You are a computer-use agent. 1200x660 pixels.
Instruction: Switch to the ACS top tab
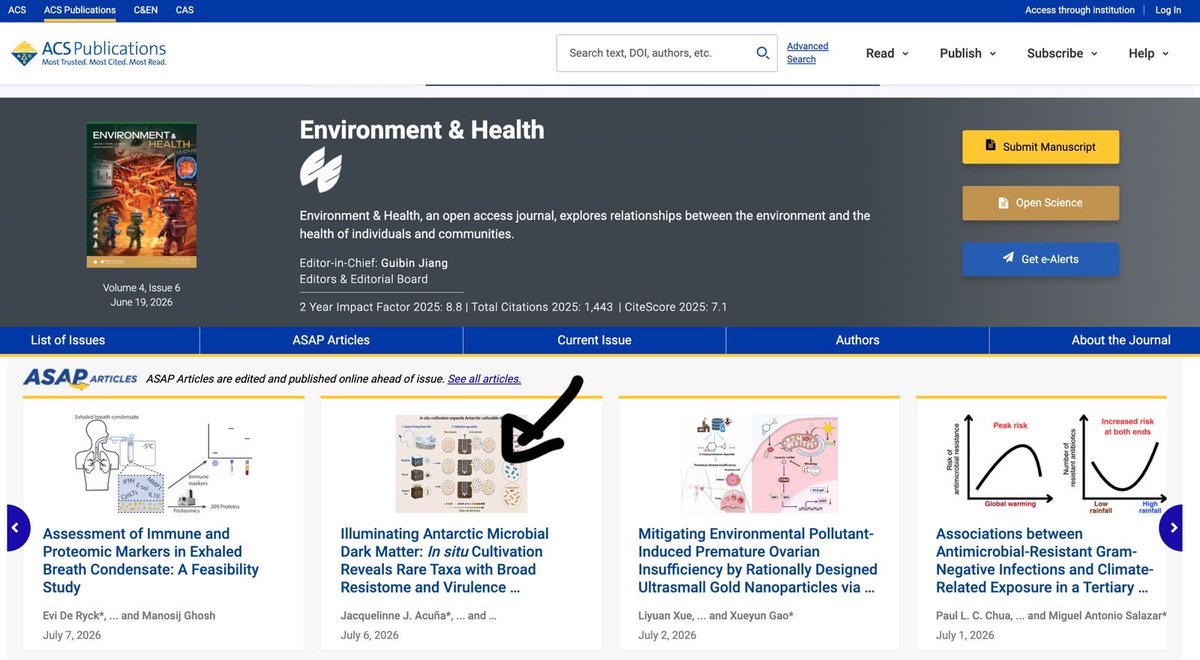[x=17, y=10]
